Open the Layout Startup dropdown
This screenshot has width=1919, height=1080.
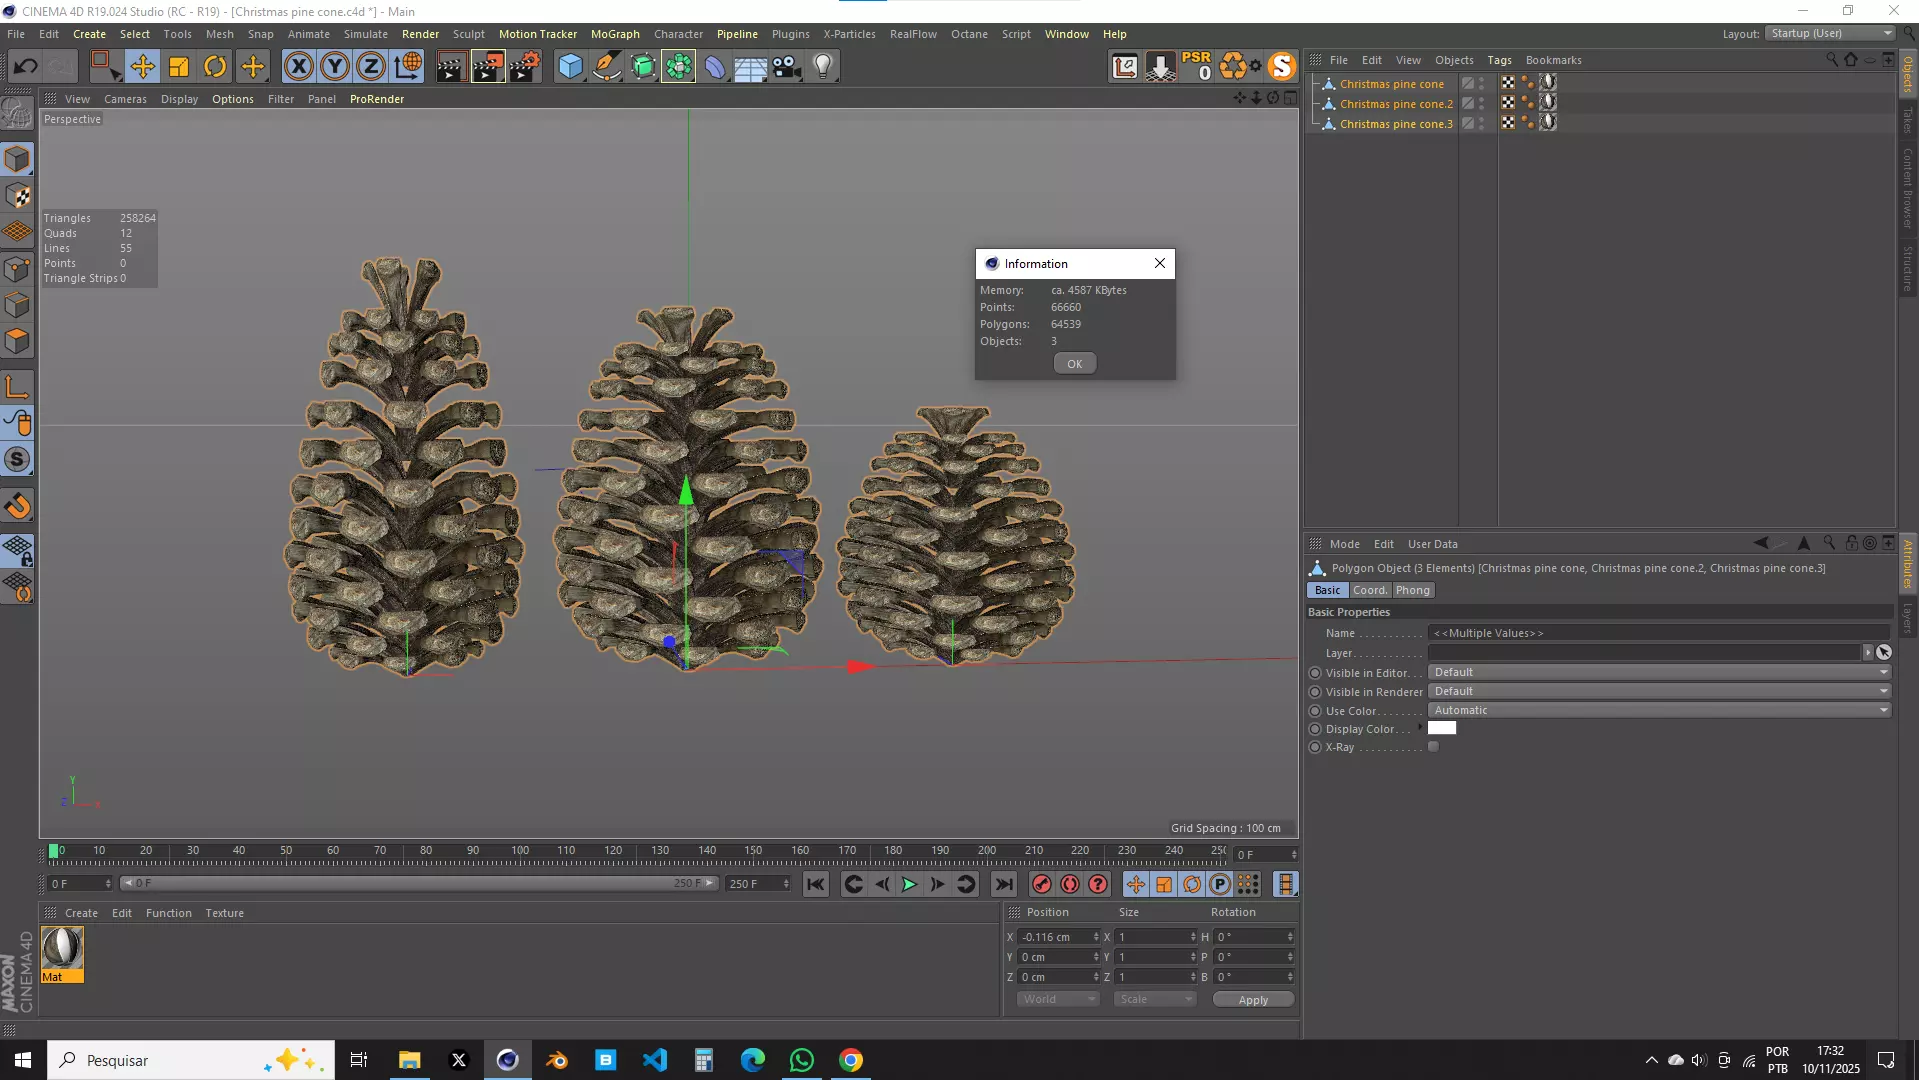tap(1831, 33)
